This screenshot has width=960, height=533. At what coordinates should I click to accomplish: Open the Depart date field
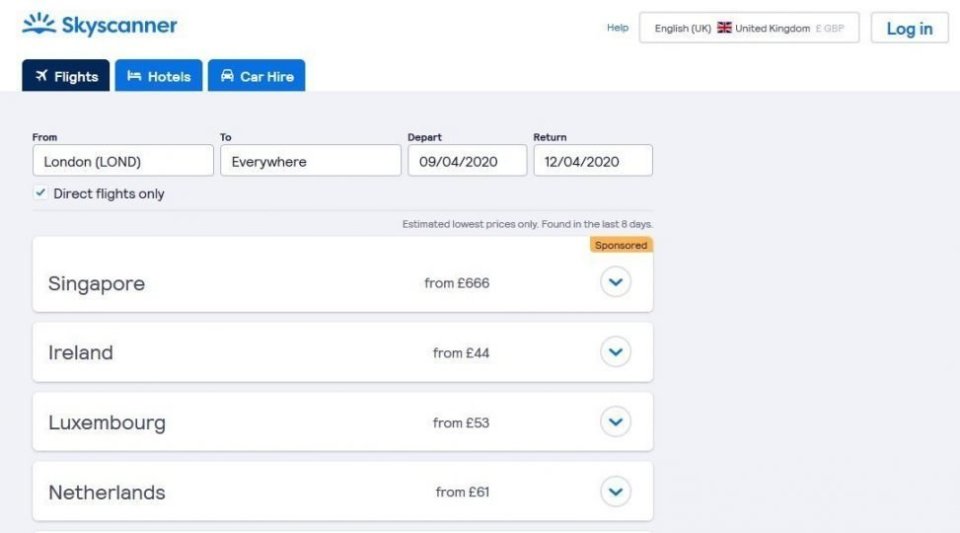[467, 161]
